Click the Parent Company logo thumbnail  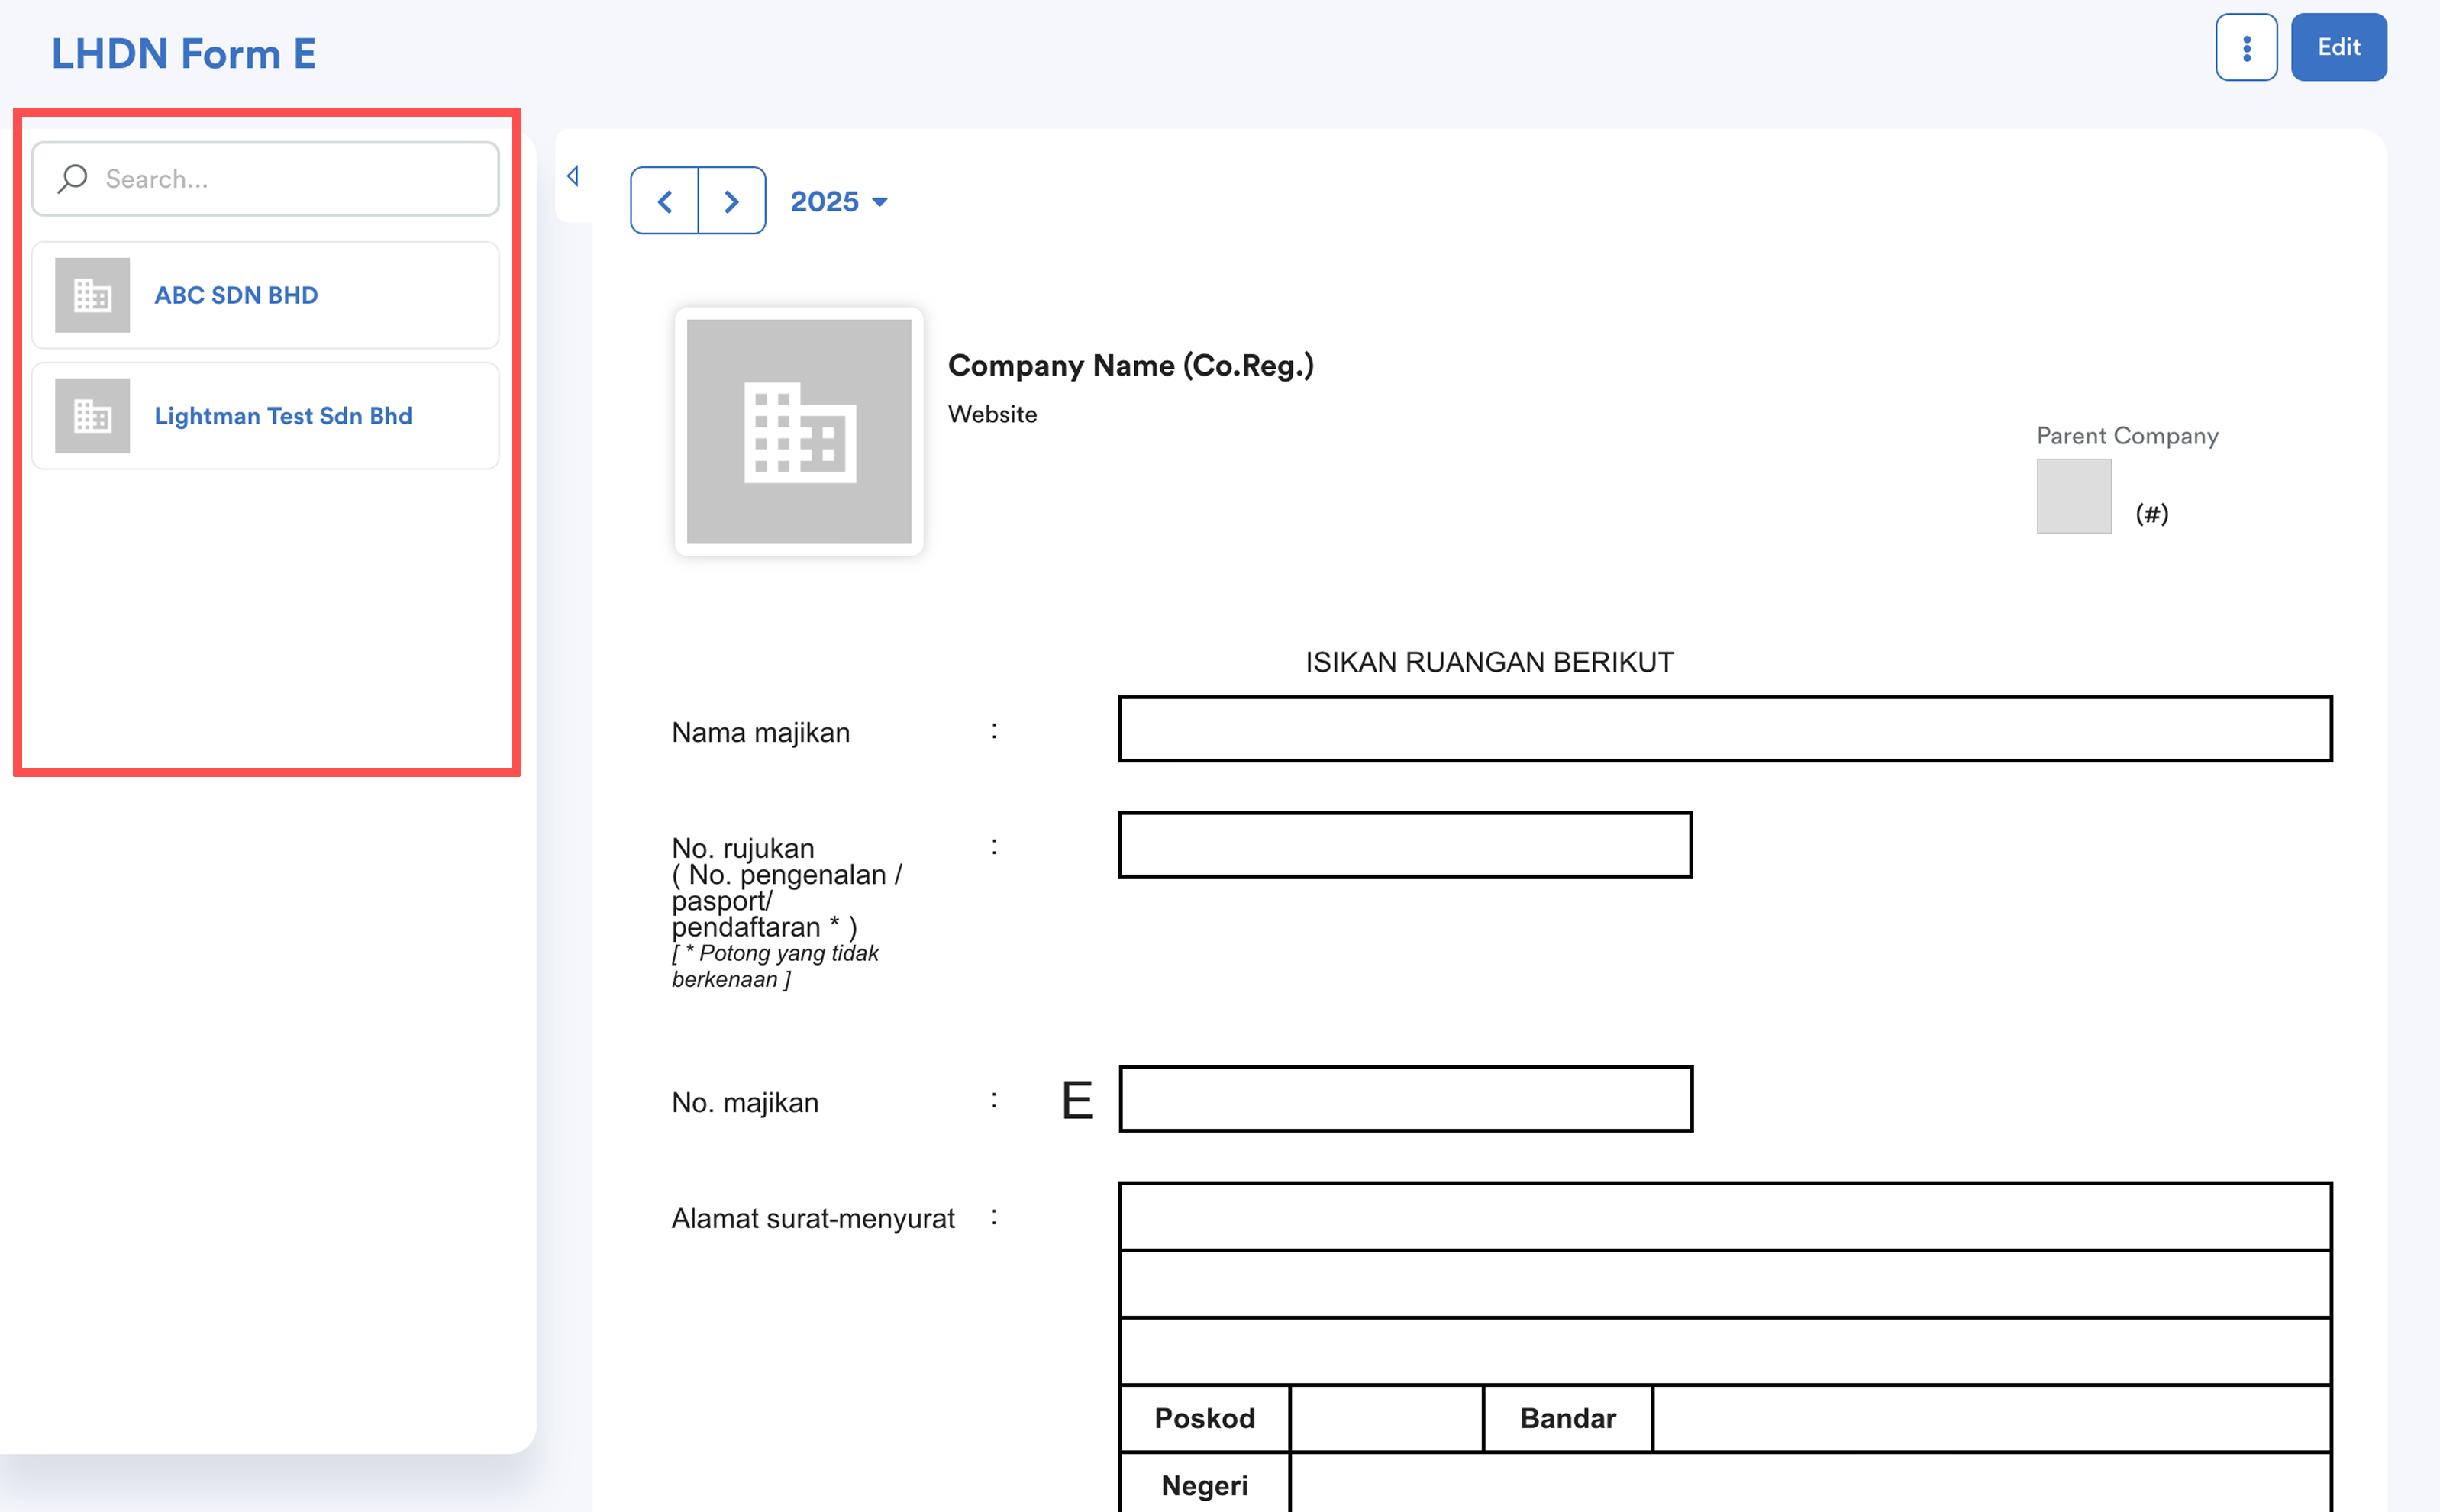2073,496
